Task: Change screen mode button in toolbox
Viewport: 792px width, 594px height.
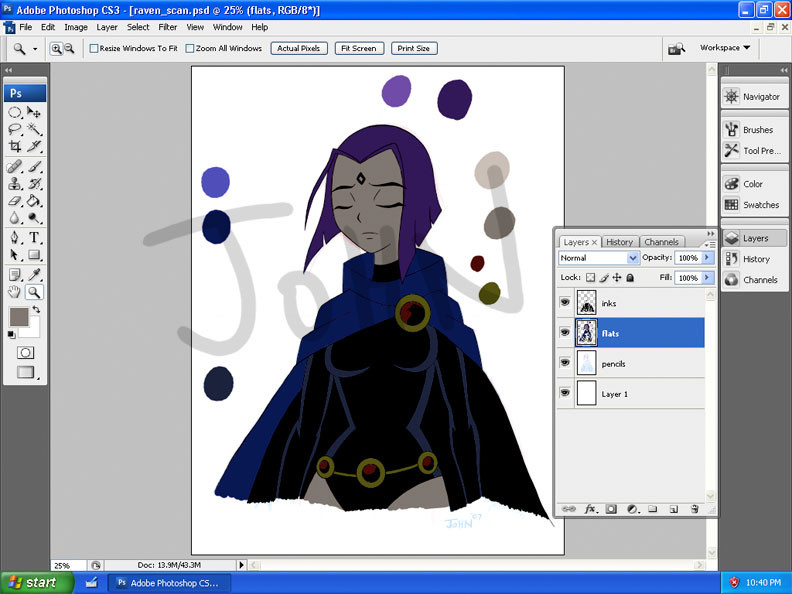Action: pyautogui.click(x=26, y=372)
